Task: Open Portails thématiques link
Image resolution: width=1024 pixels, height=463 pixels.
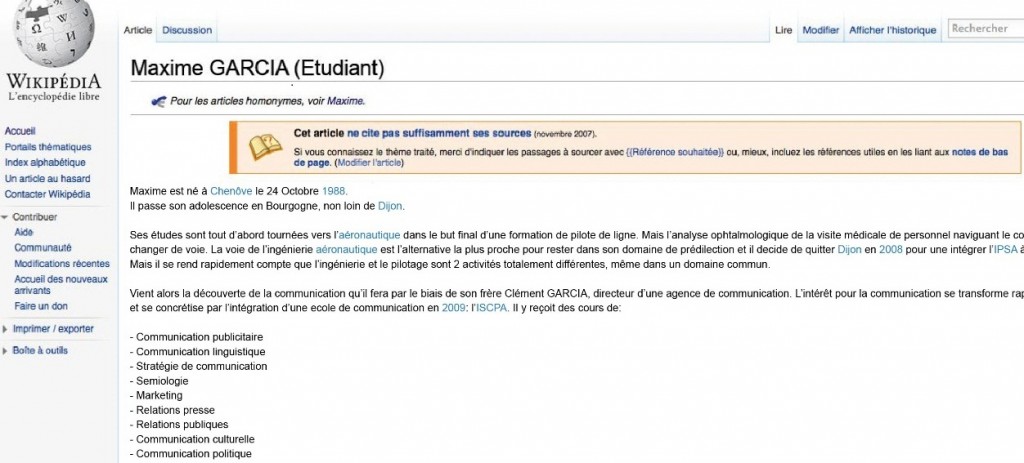Action: [48, 147]
